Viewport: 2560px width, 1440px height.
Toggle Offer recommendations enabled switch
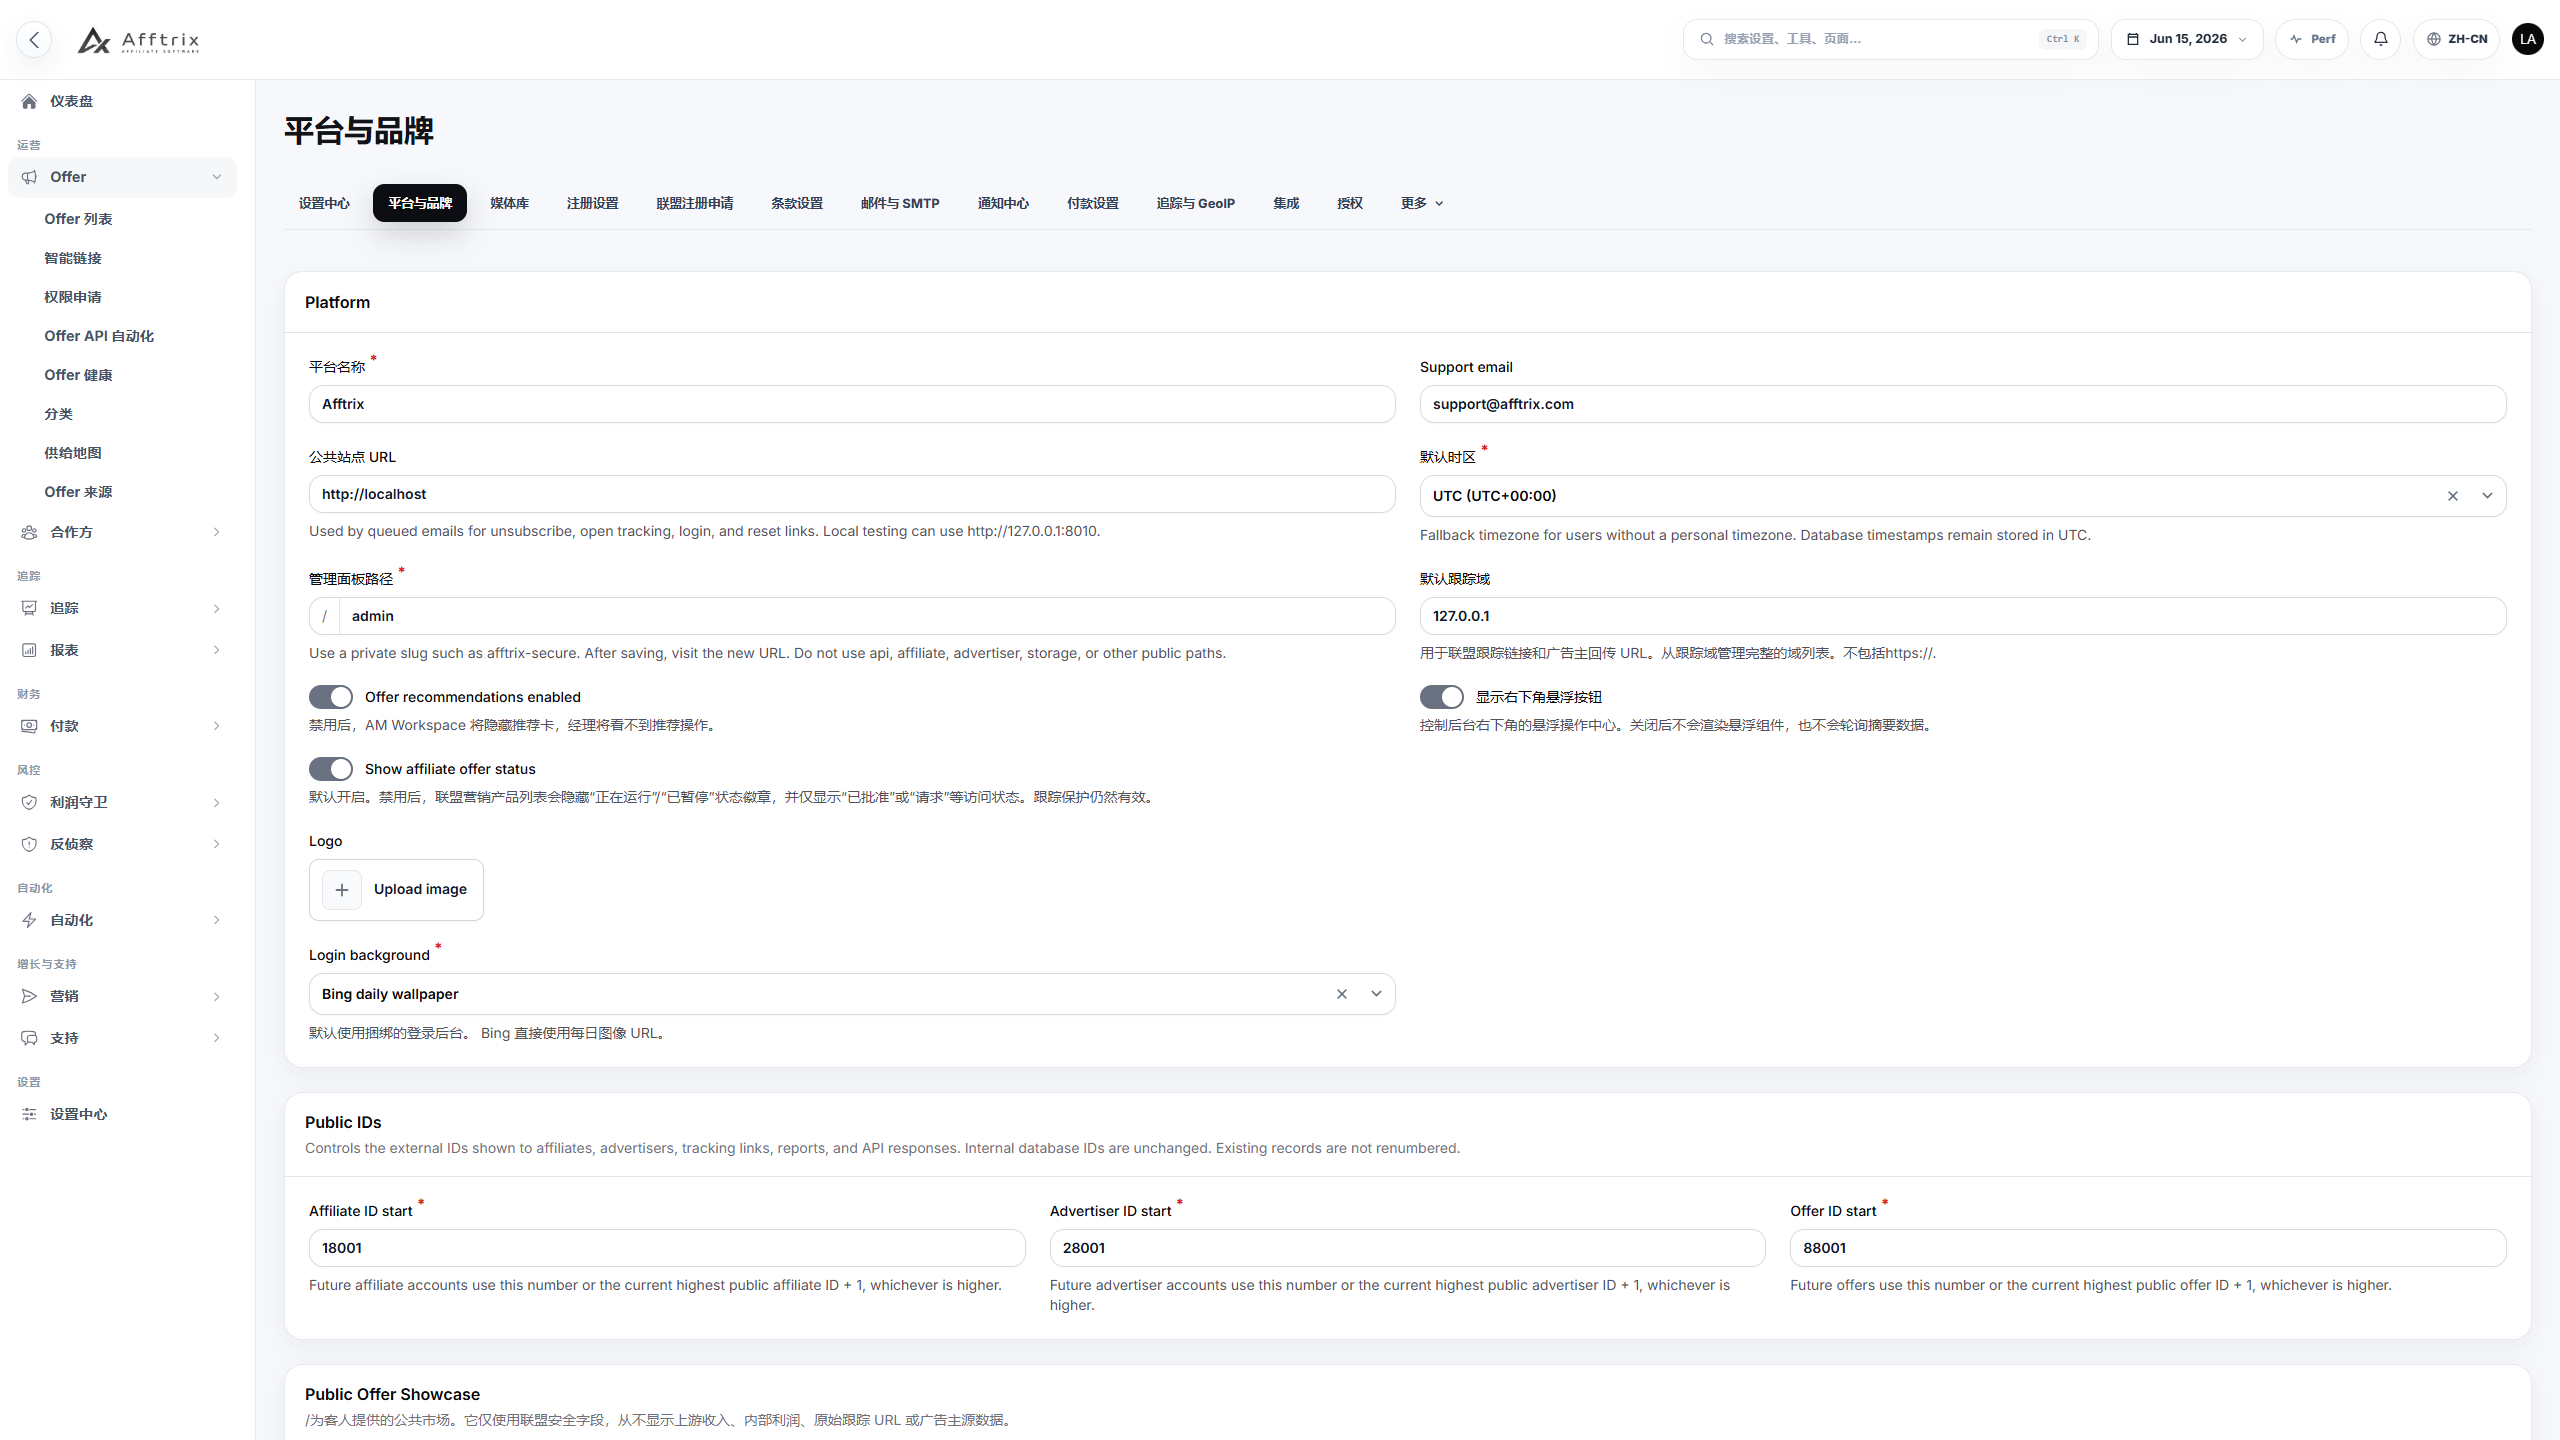330,697
